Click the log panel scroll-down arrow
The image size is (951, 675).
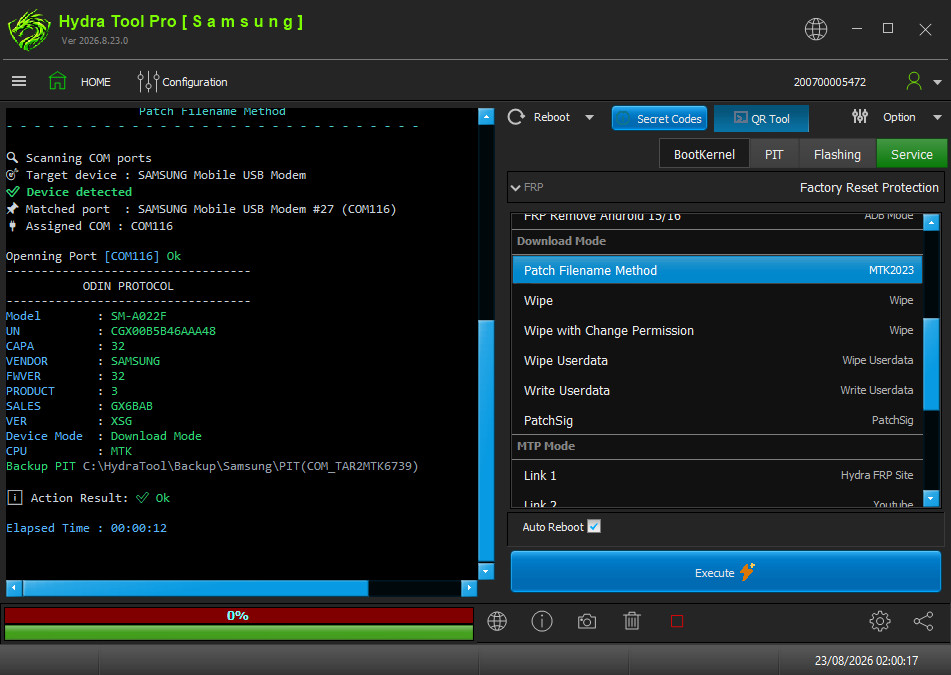486,571
